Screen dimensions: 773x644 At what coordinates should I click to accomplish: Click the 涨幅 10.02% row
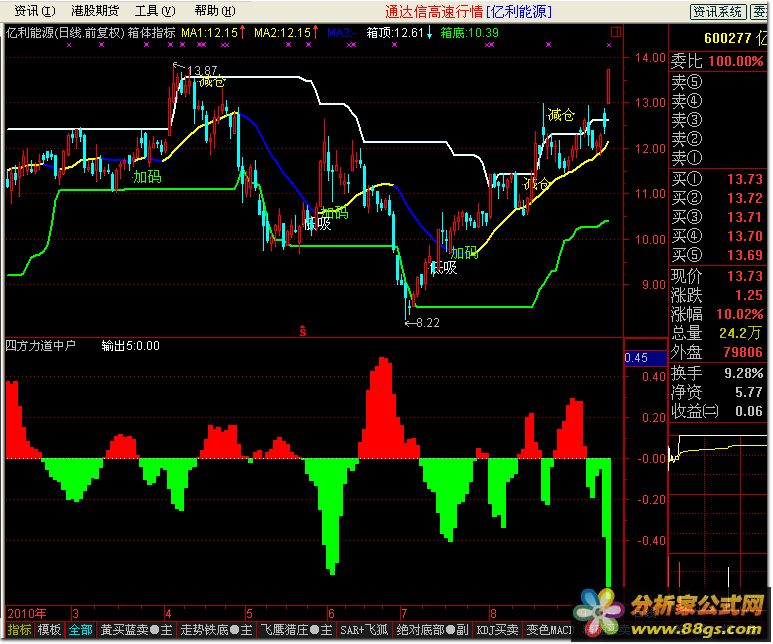[x=717, y=314]
